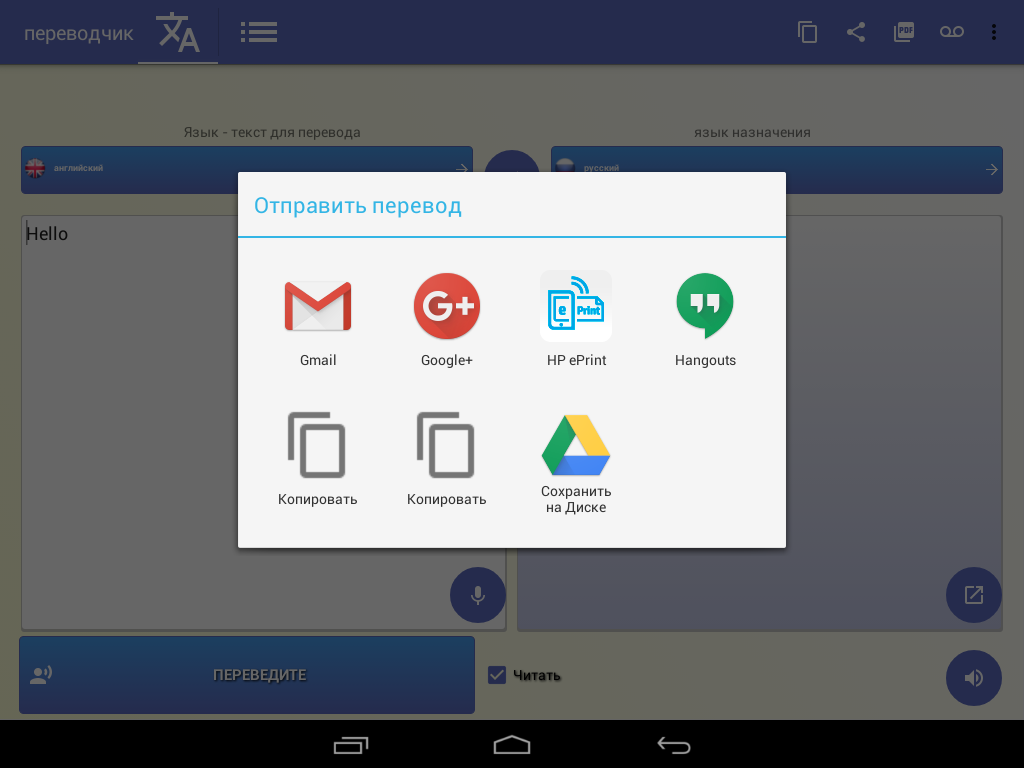Click the copy icon in top toolbar
This screenshot has width=1024, height=768.
(x=807, y=32)
